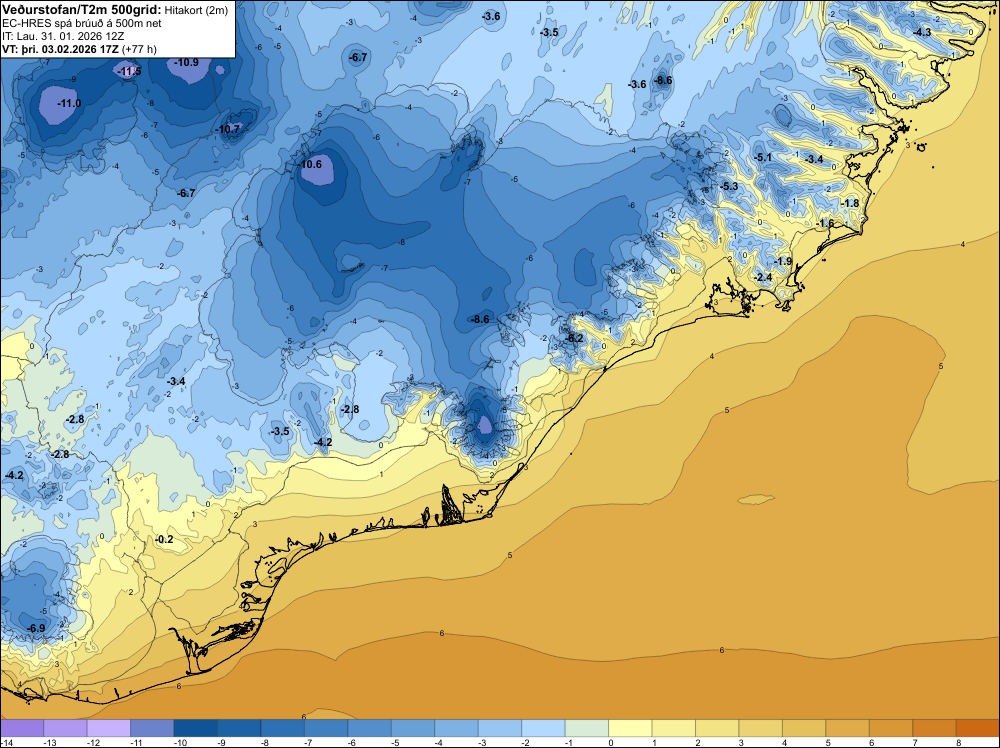Click the -11.0 temperature label
Screen dimensions: 1000x748
tap(69, 103)
